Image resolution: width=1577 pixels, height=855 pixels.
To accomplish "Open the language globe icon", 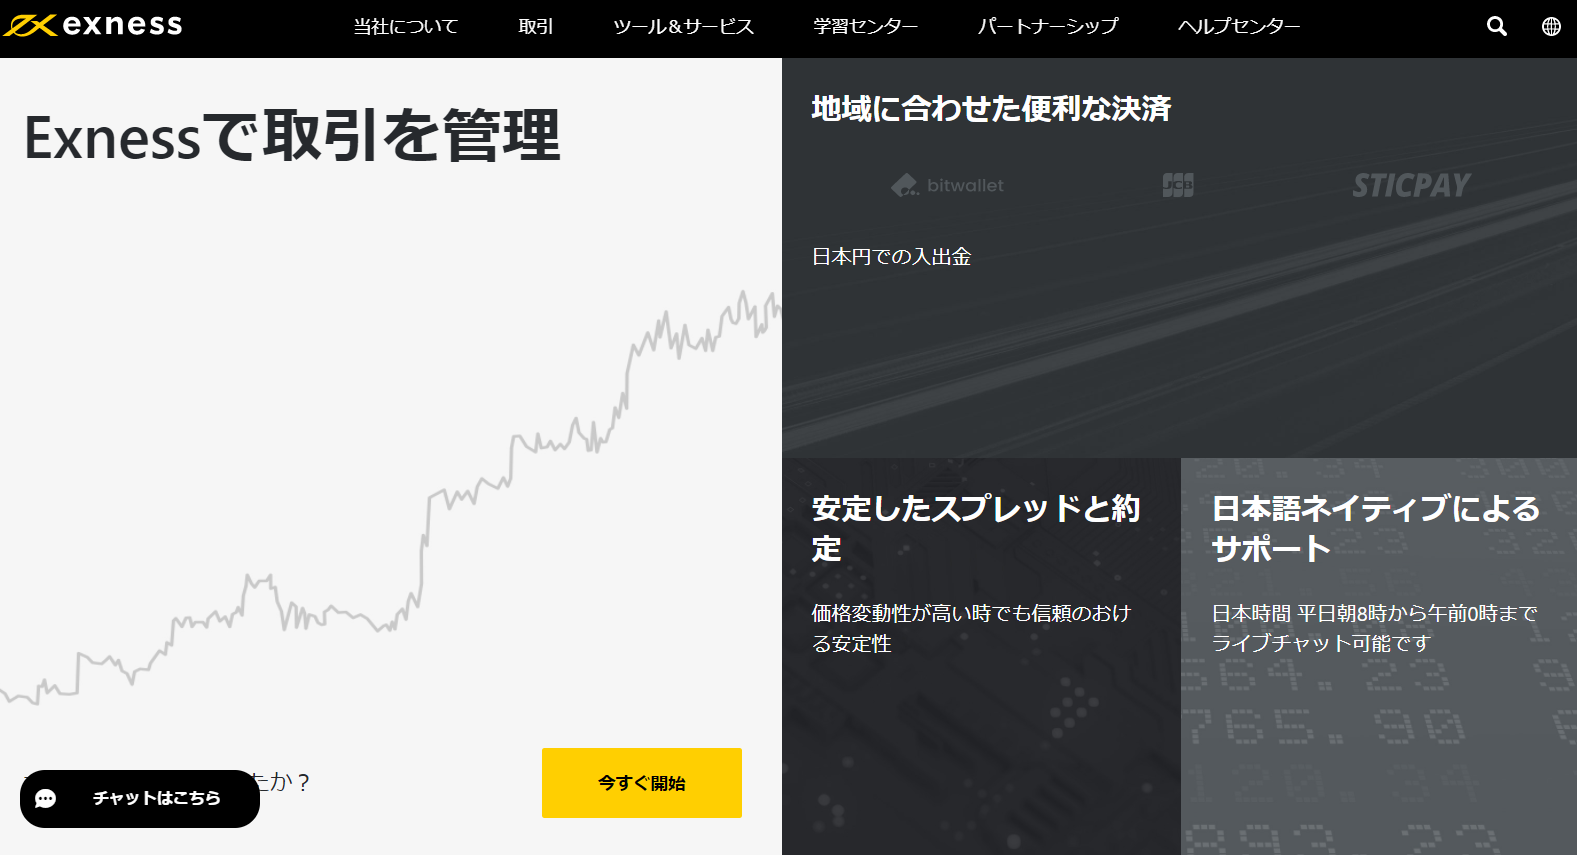I will point(1551,26).
